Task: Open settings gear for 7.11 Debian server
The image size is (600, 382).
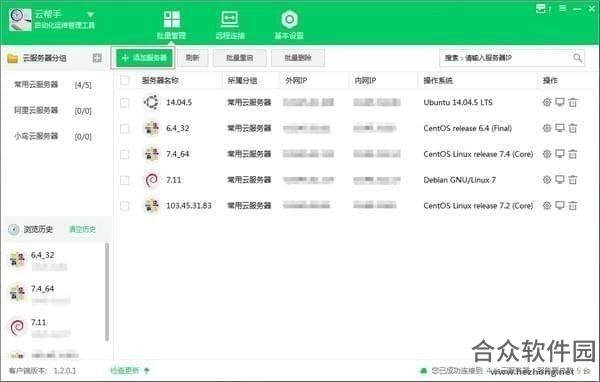Action: [547, 180]
